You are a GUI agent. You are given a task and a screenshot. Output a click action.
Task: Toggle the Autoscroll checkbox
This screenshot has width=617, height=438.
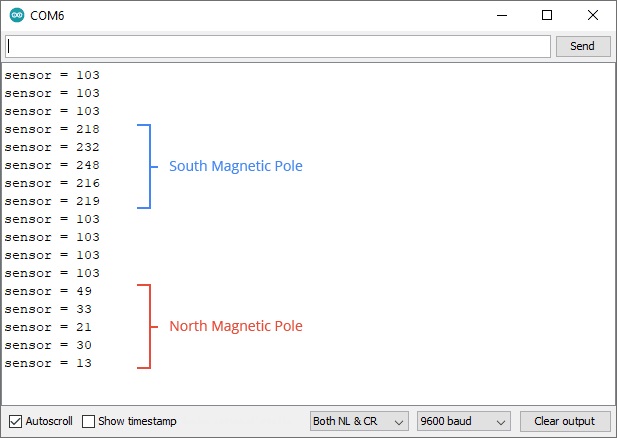[15, 421]
